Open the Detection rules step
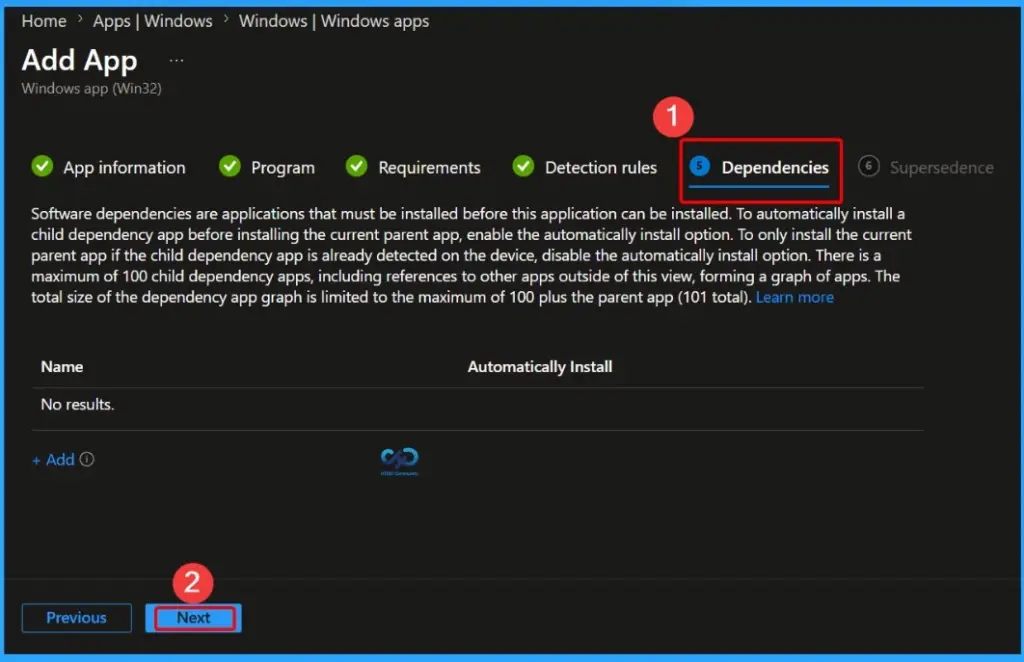 [601, 168]
